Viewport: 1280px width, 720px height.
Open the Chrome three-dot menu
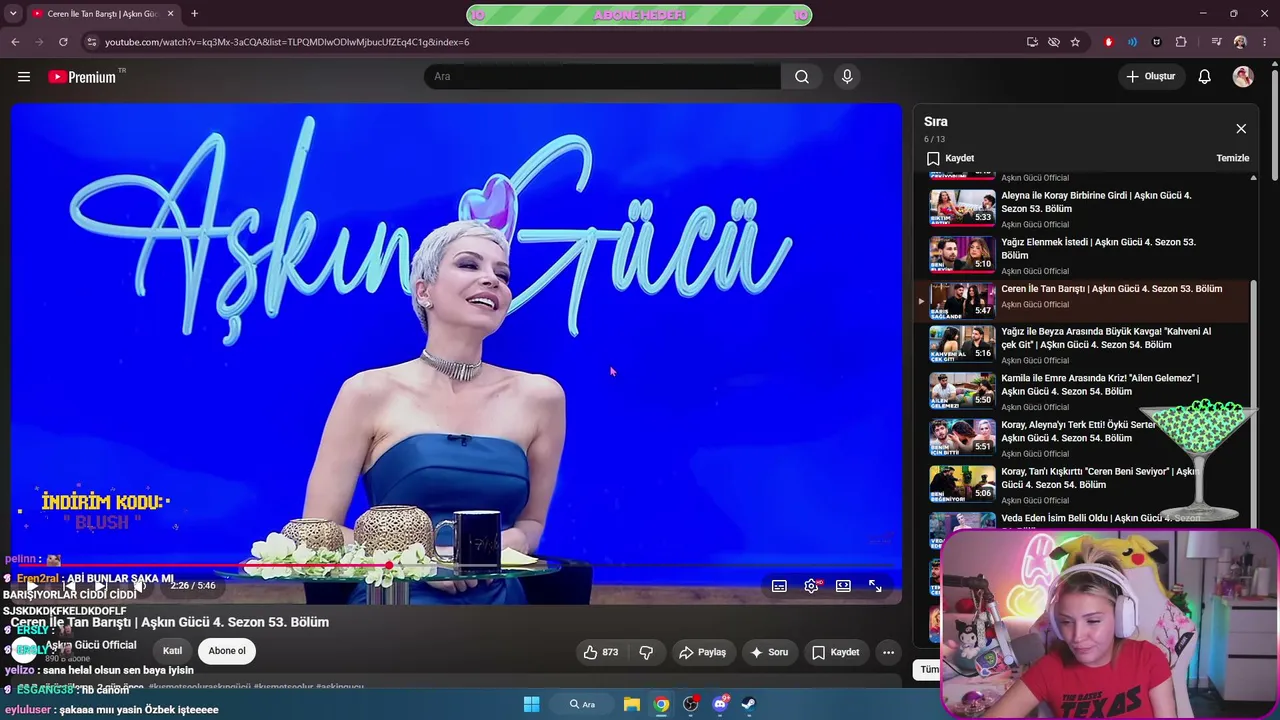click(x=1264, y=42)
